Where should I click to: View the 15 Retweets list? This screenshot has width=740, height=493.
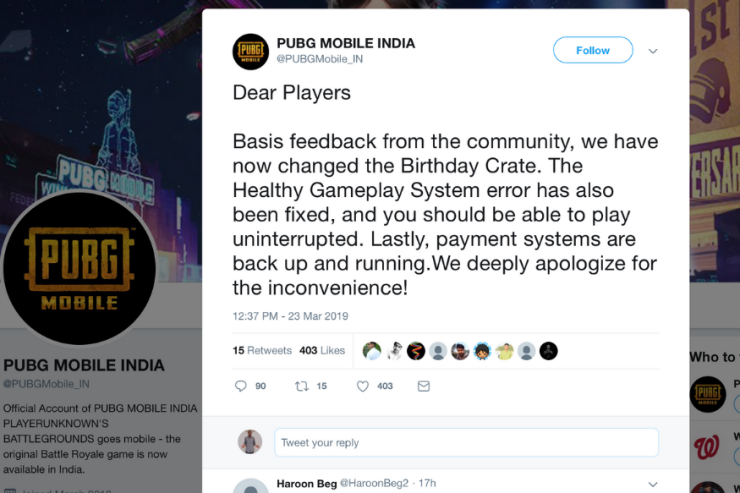coord(262,351)
